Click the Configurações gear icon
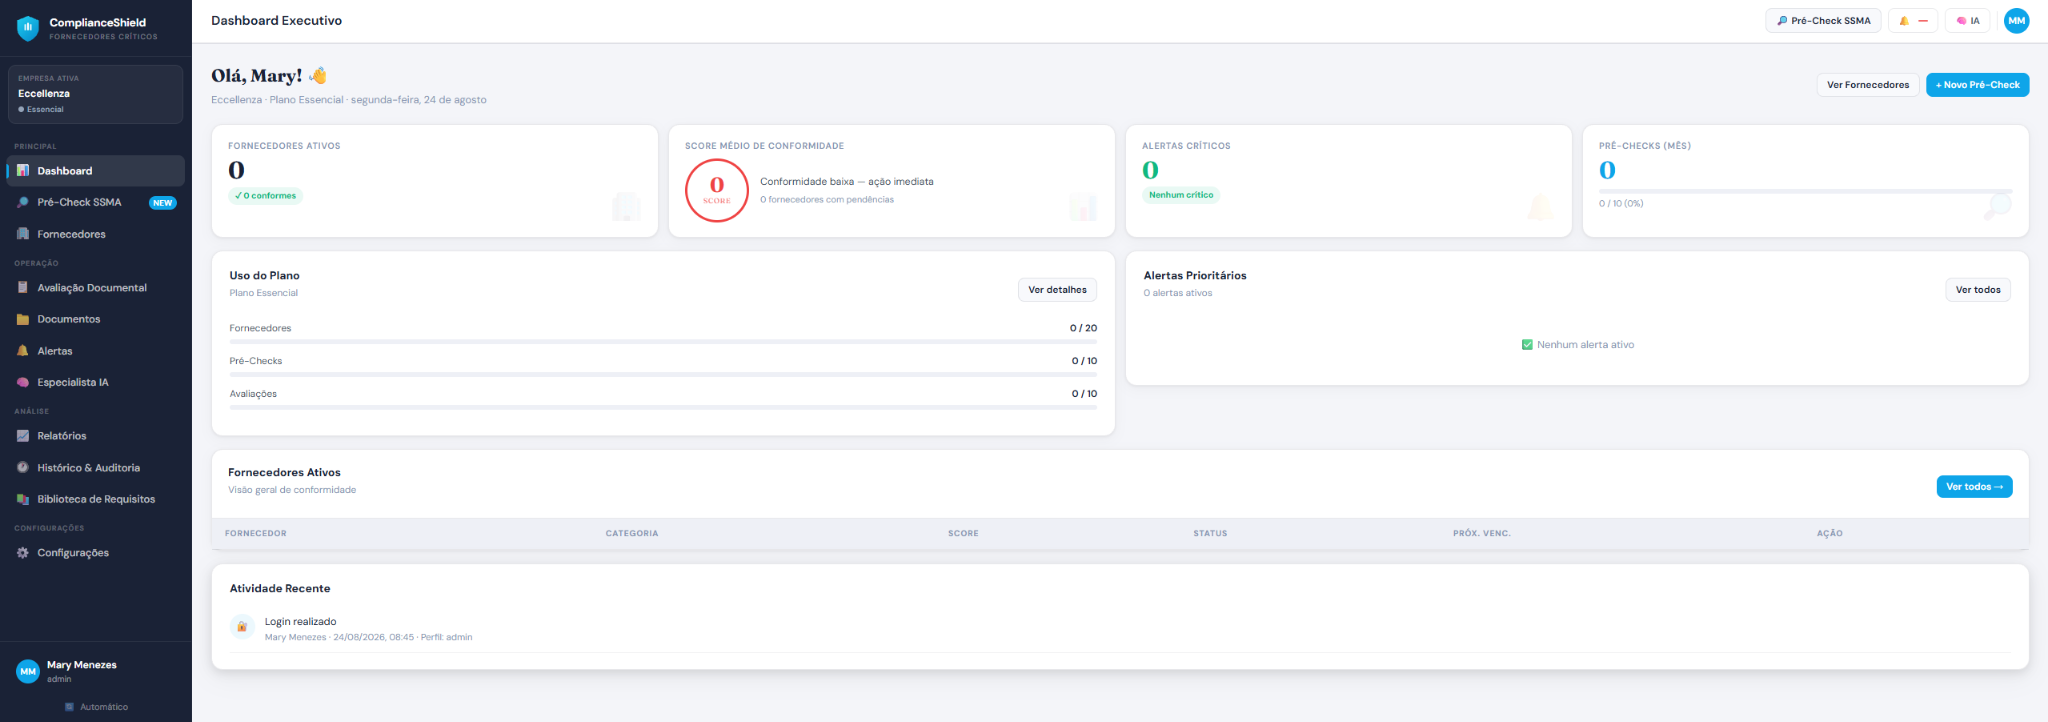Screen dimensions: 2048x722 click(23, 553)
